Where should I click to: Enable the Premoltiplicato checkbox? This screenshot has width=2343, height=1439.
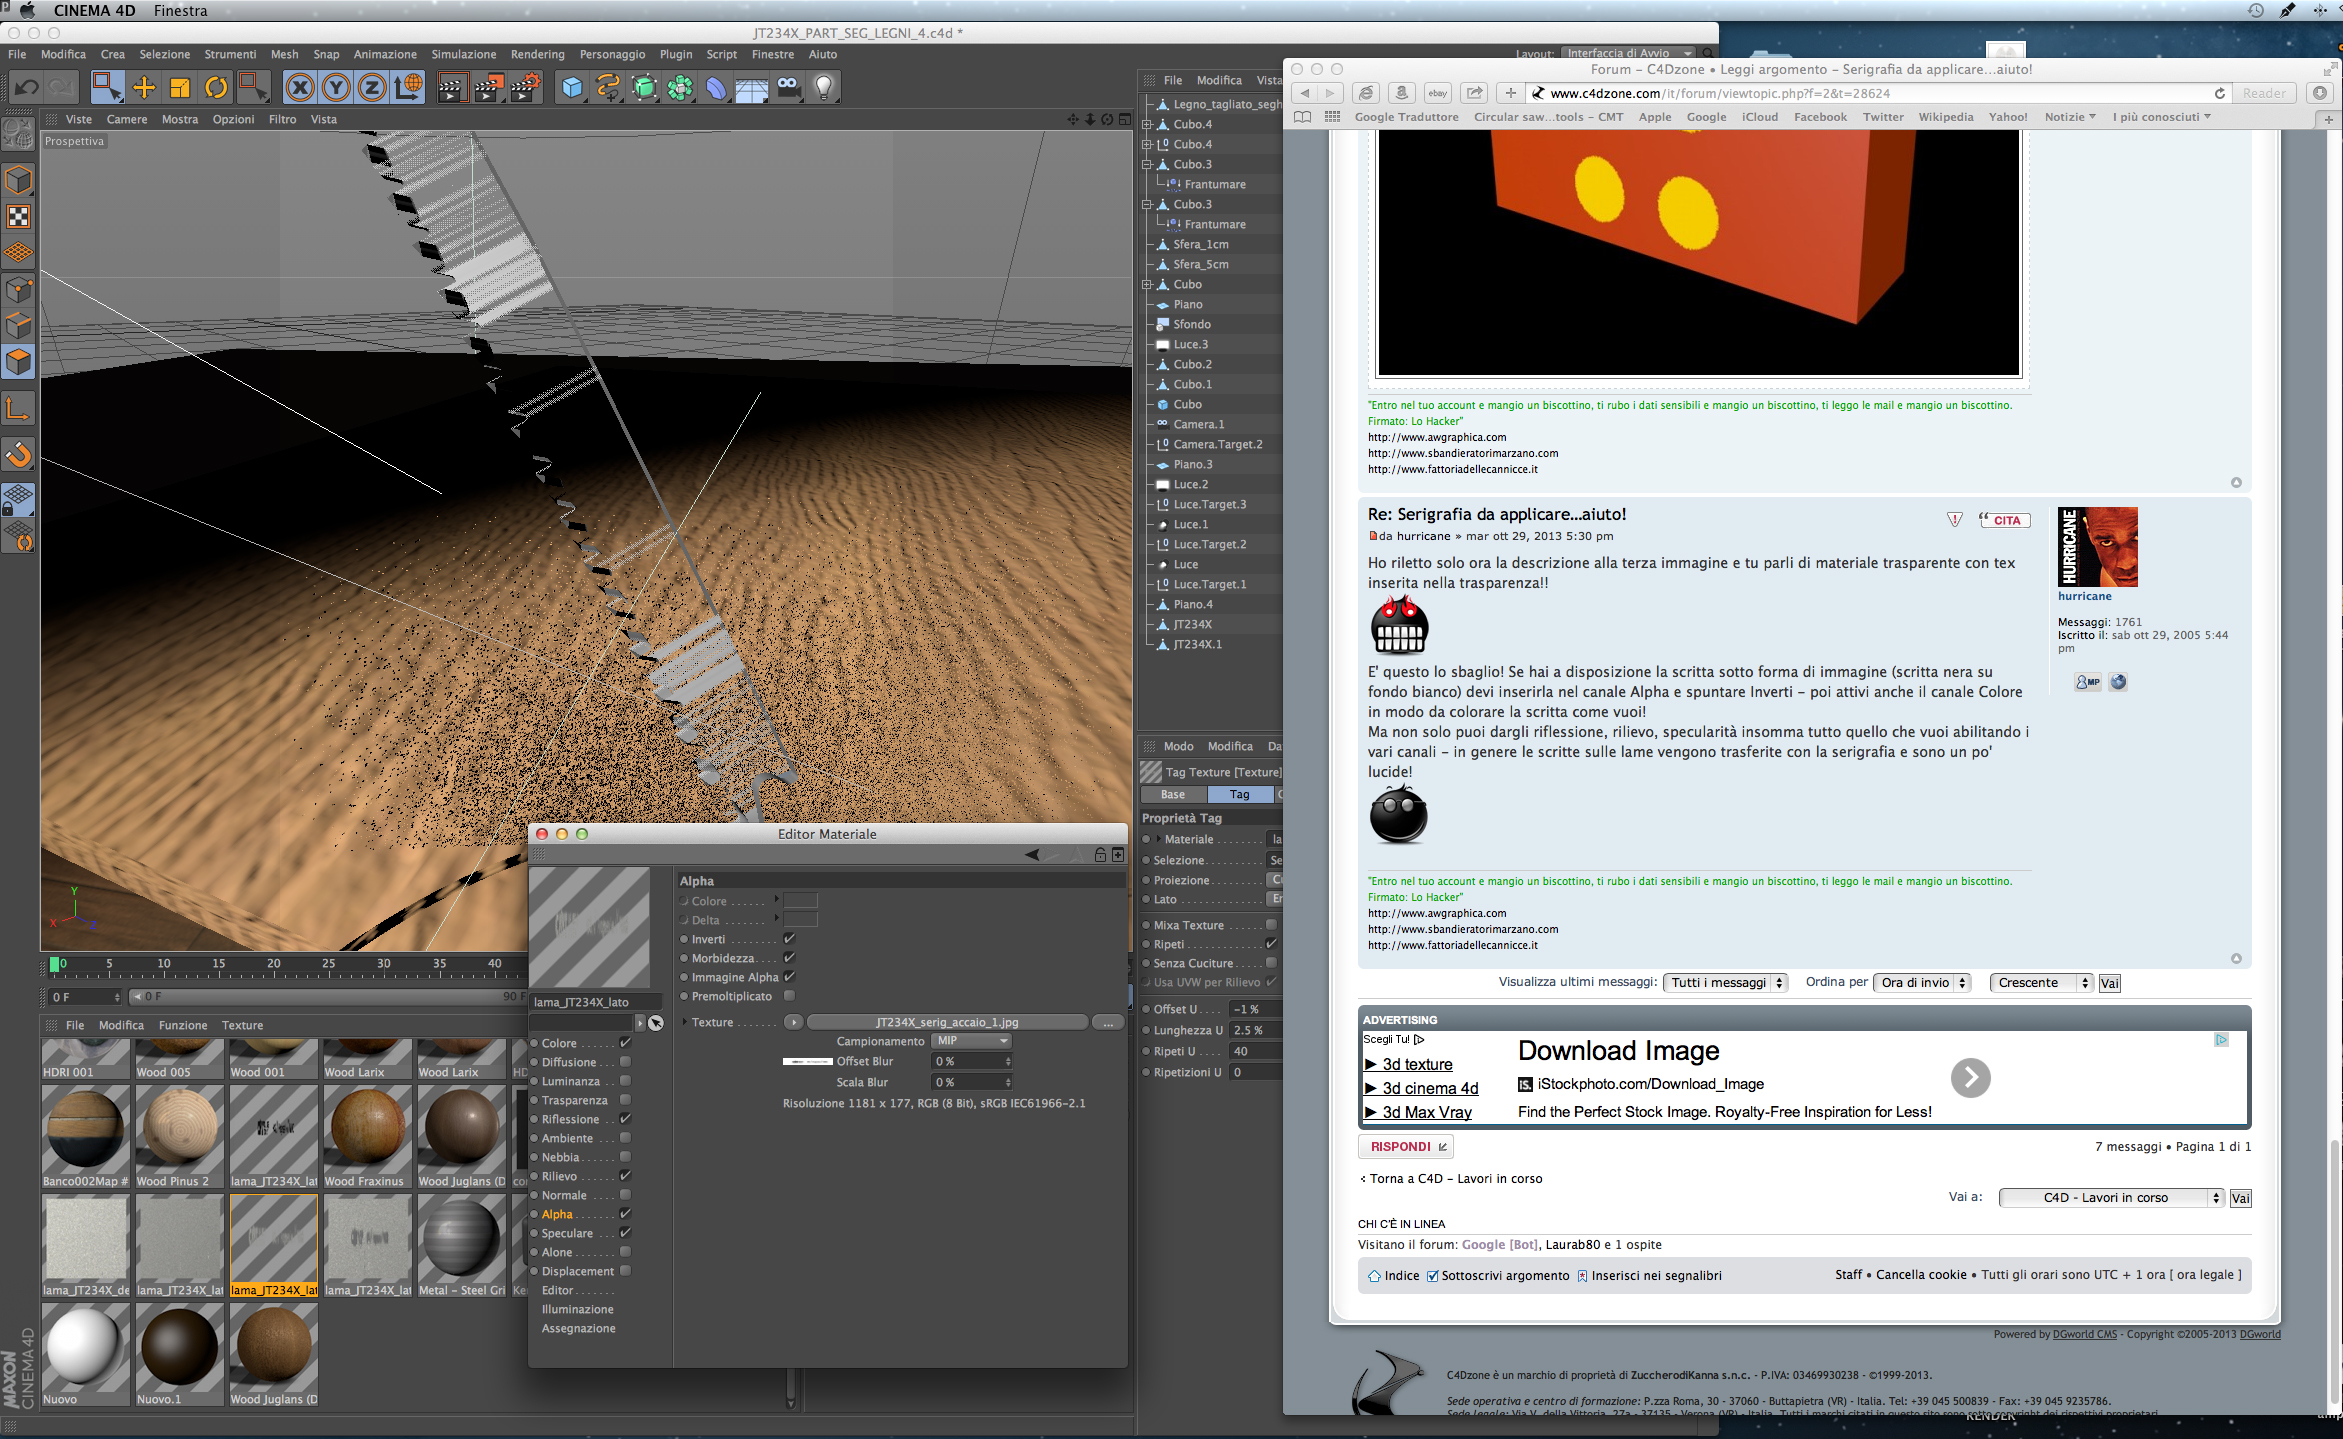pyautogui.click(x=789, y=996)
